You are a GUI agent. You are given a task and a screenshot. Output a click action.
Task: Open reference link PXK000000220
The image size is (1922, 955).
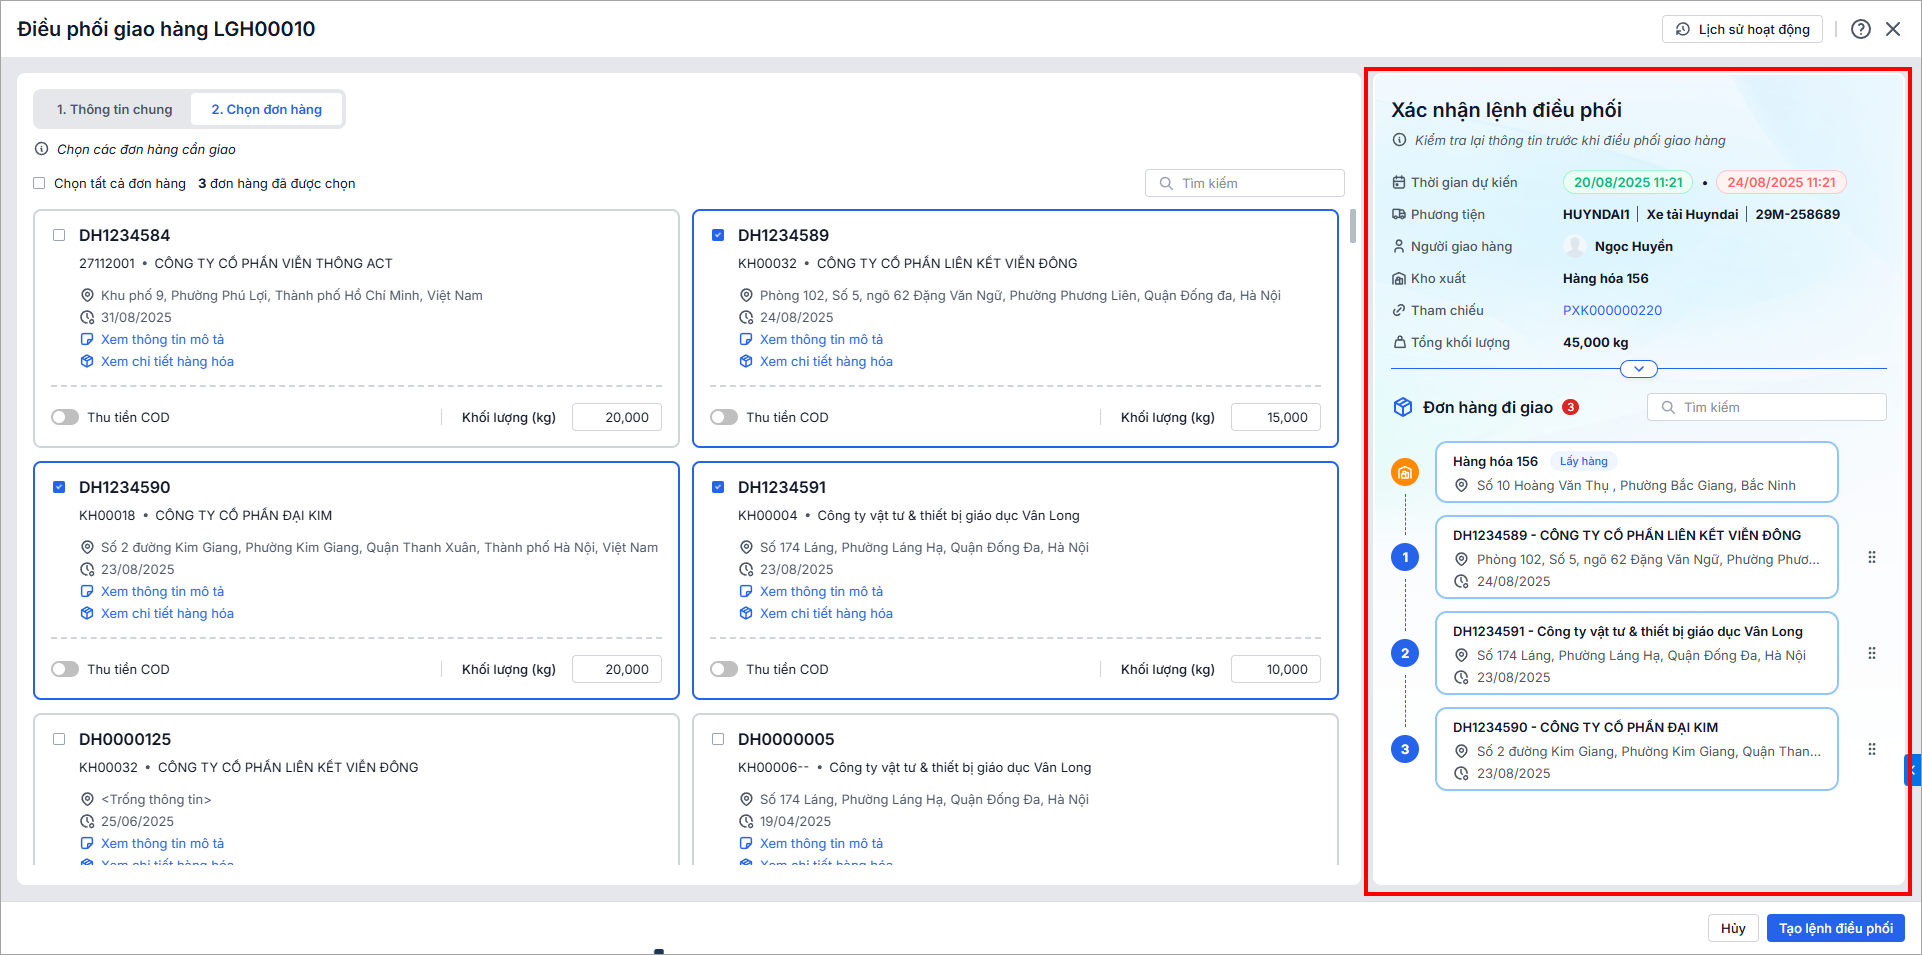tap(1612, 311)
